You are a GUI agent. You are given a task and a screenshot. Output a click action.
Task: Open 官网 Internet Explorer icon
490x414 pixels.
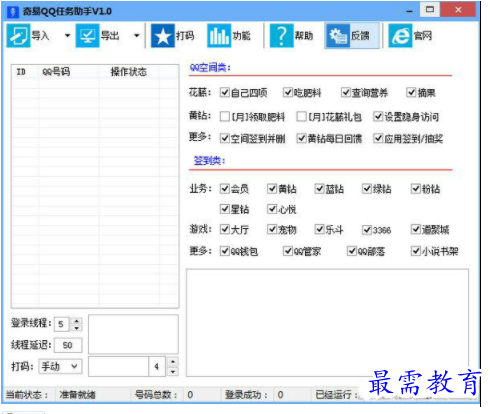(x=400, y=36)
